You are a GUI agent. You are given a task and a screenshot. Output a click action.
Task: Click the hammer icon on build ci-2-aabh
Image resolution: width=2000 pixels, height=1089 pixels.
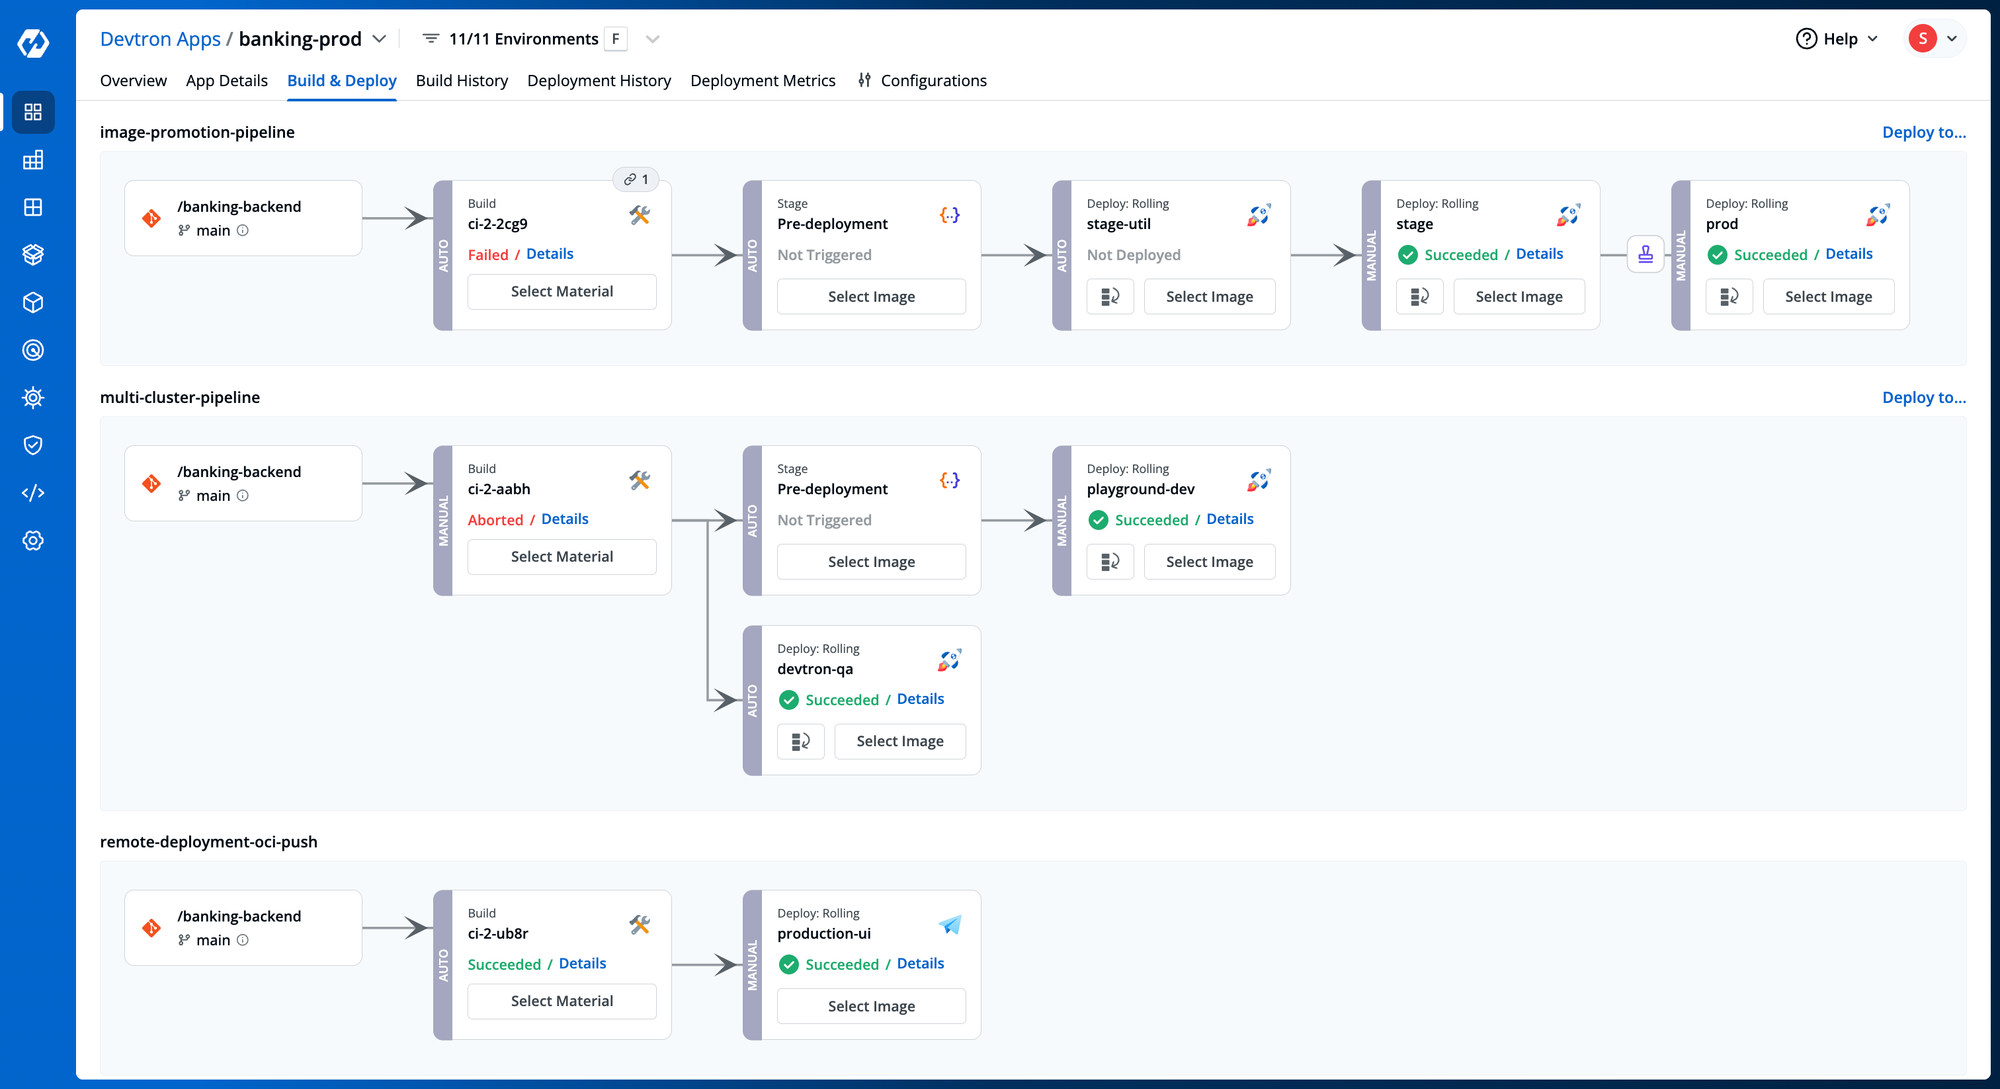[640, 480]
